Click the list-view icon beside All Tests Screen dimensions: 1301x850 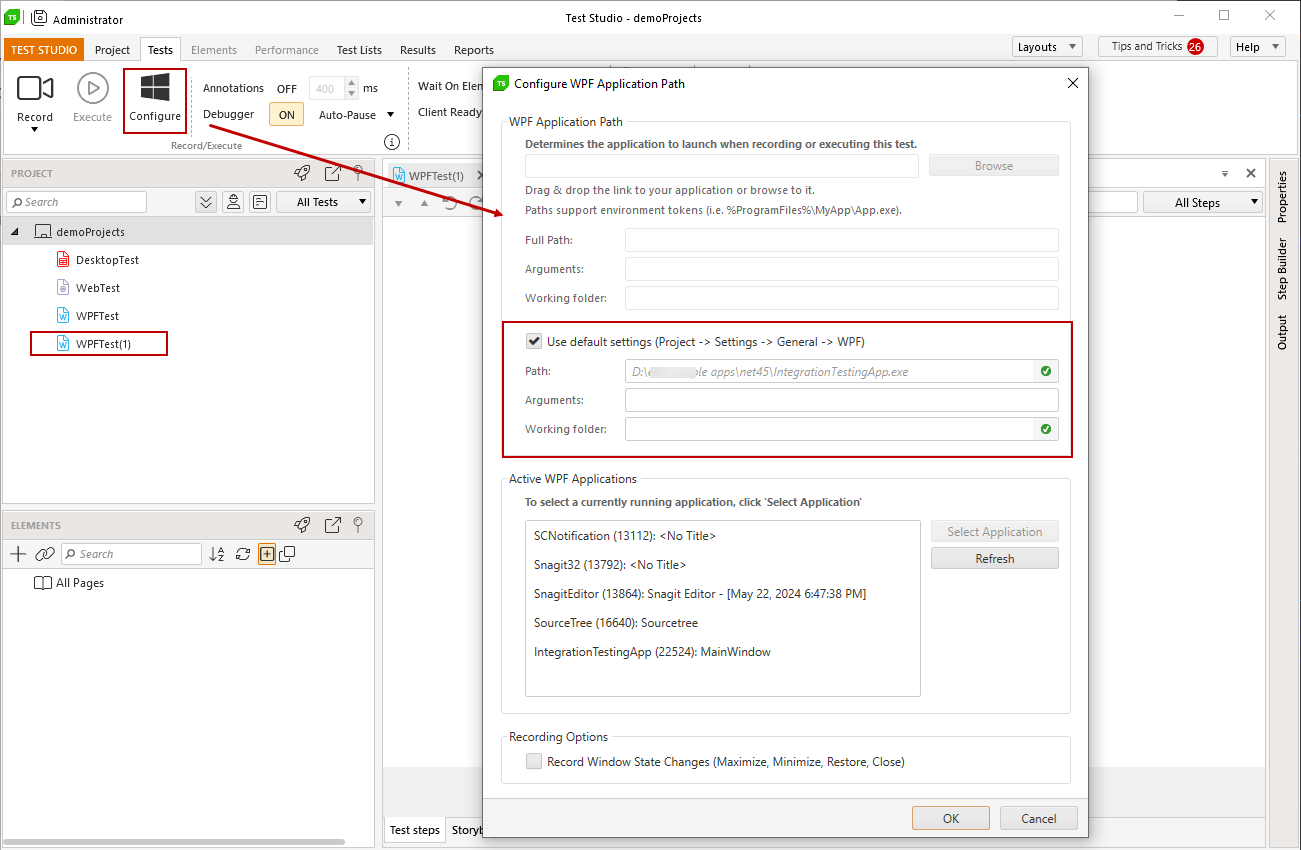260,202
